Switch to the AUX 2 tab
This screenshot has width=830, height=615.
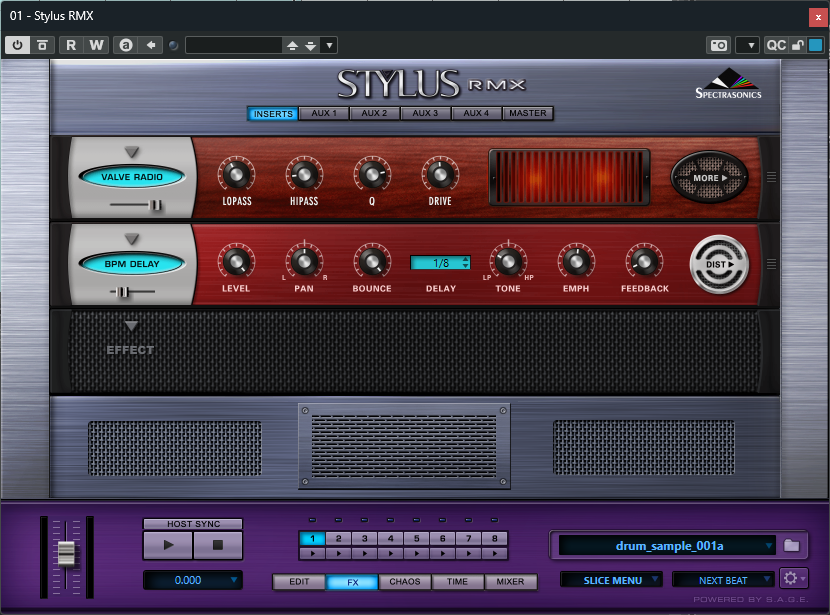tap(374, 113)
